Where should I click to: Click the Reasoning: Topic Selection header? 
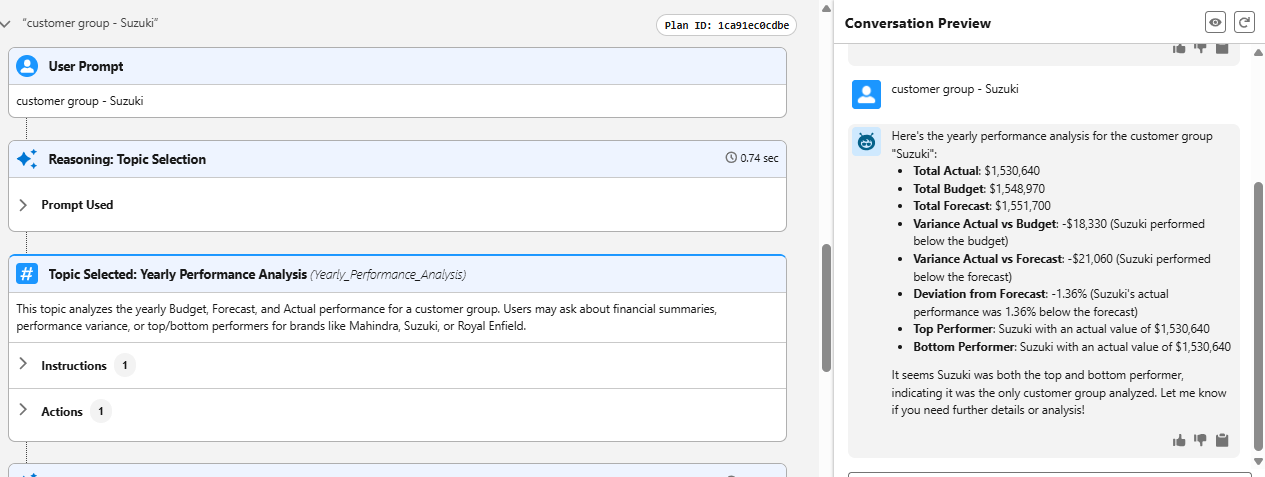pos(127,159)
